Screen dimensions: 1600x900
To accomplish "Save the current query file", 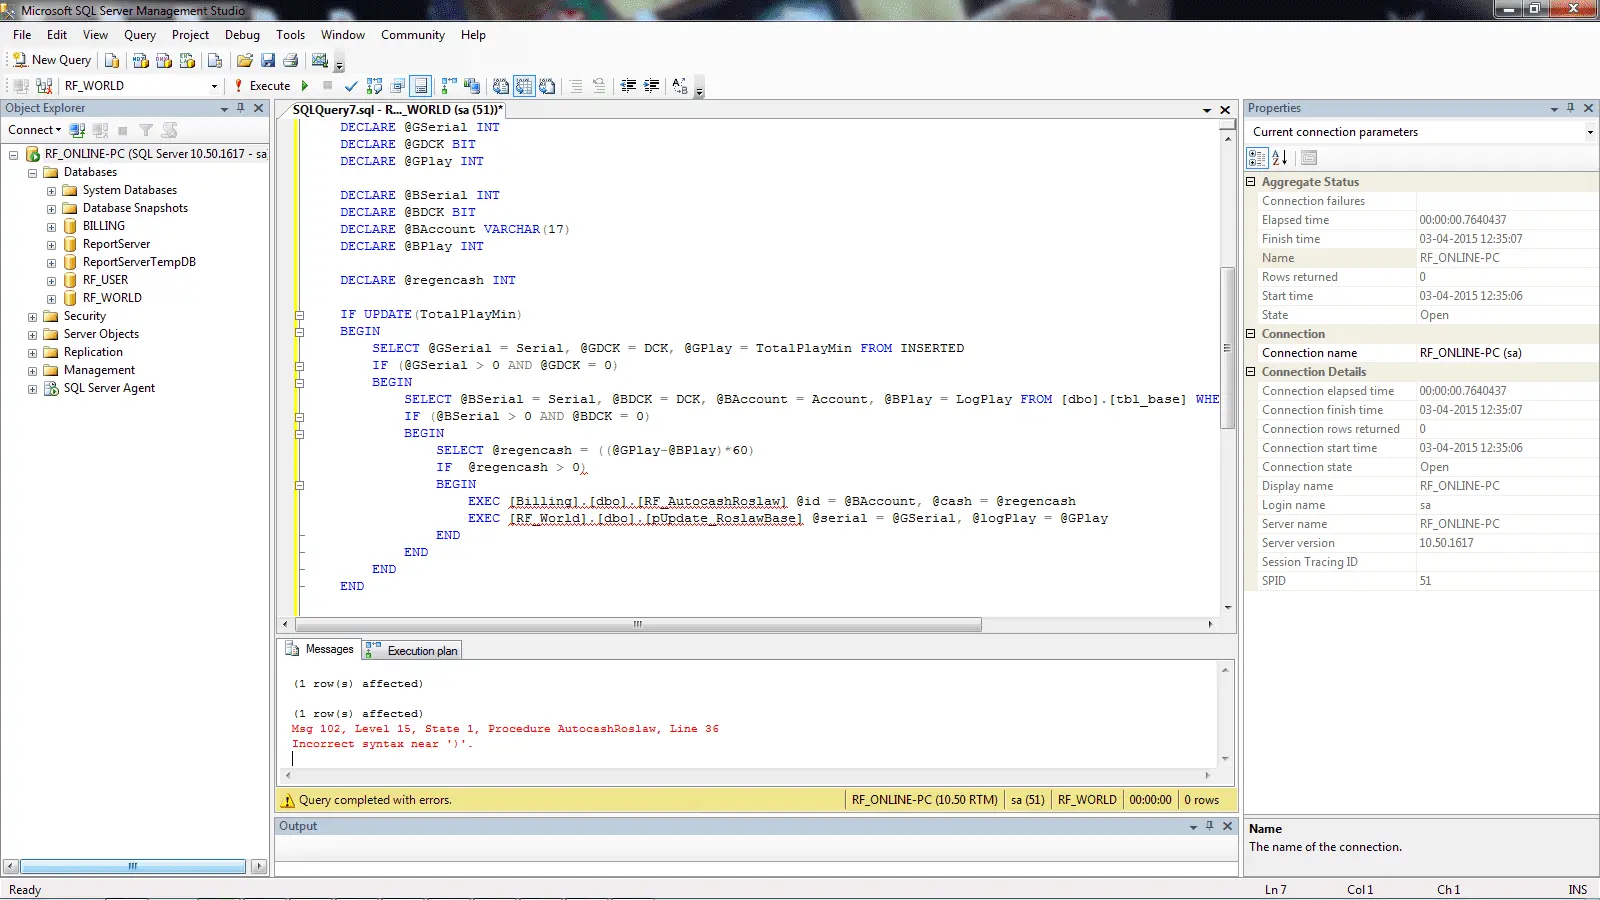I will [x=268, y=60].
